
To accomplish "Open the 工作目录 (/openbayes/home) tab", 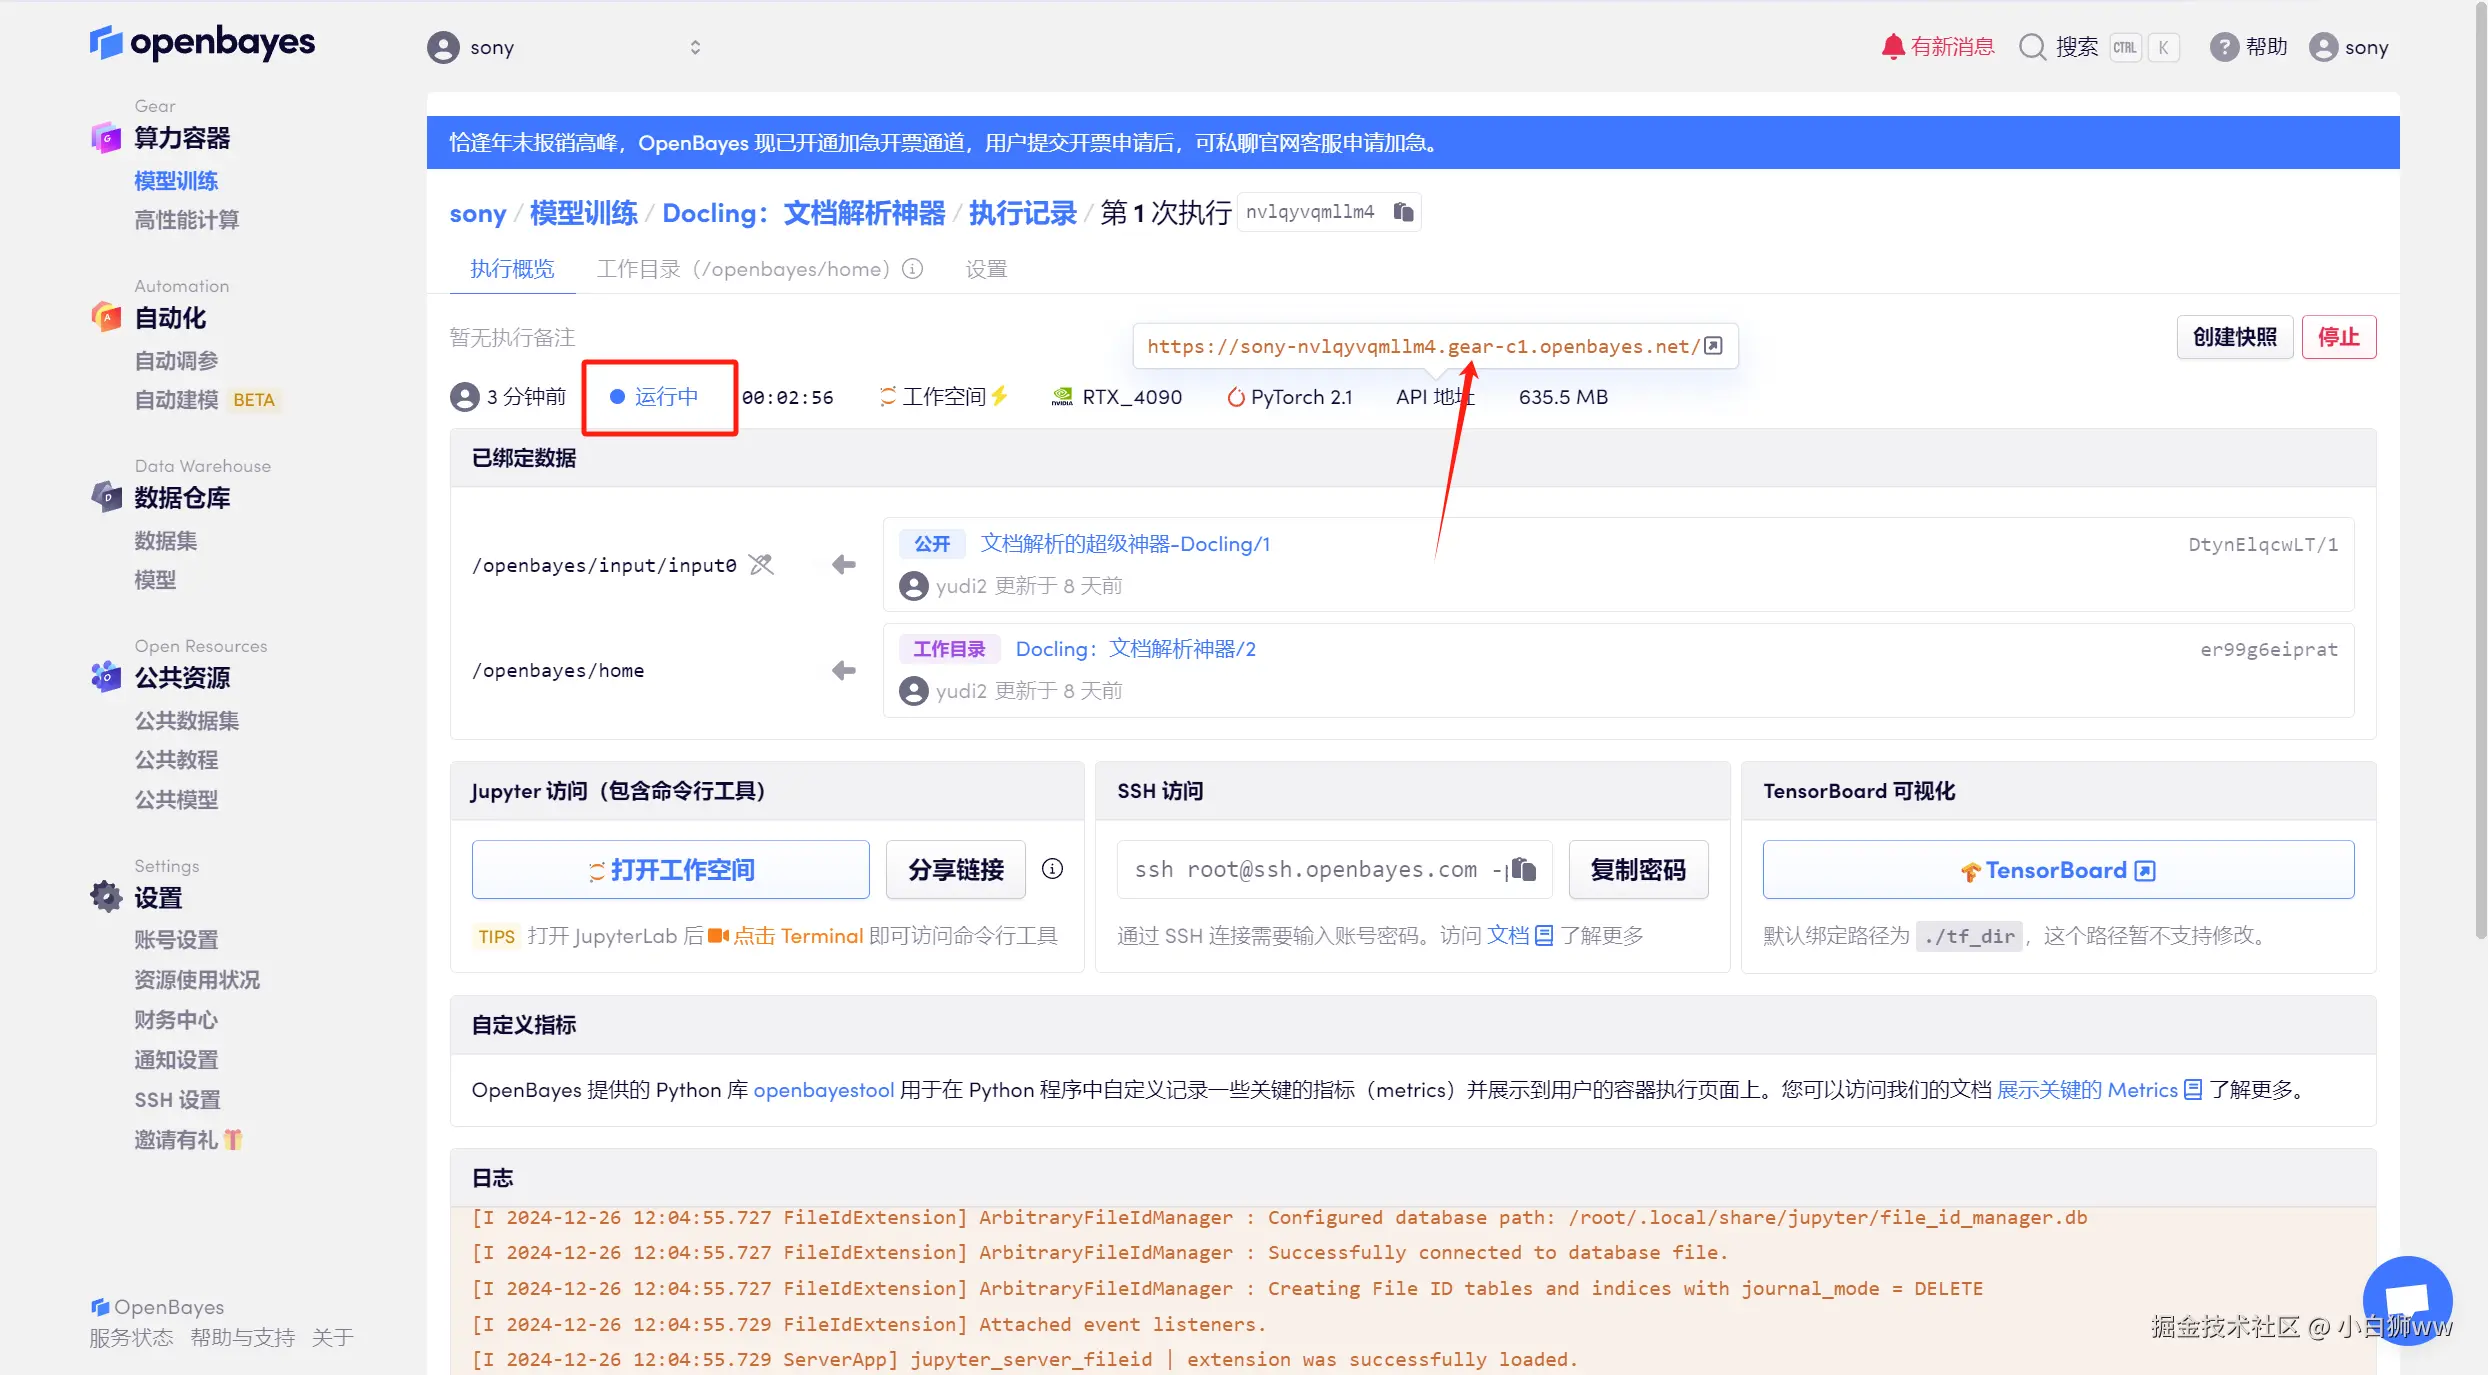I will pos(742,269).
